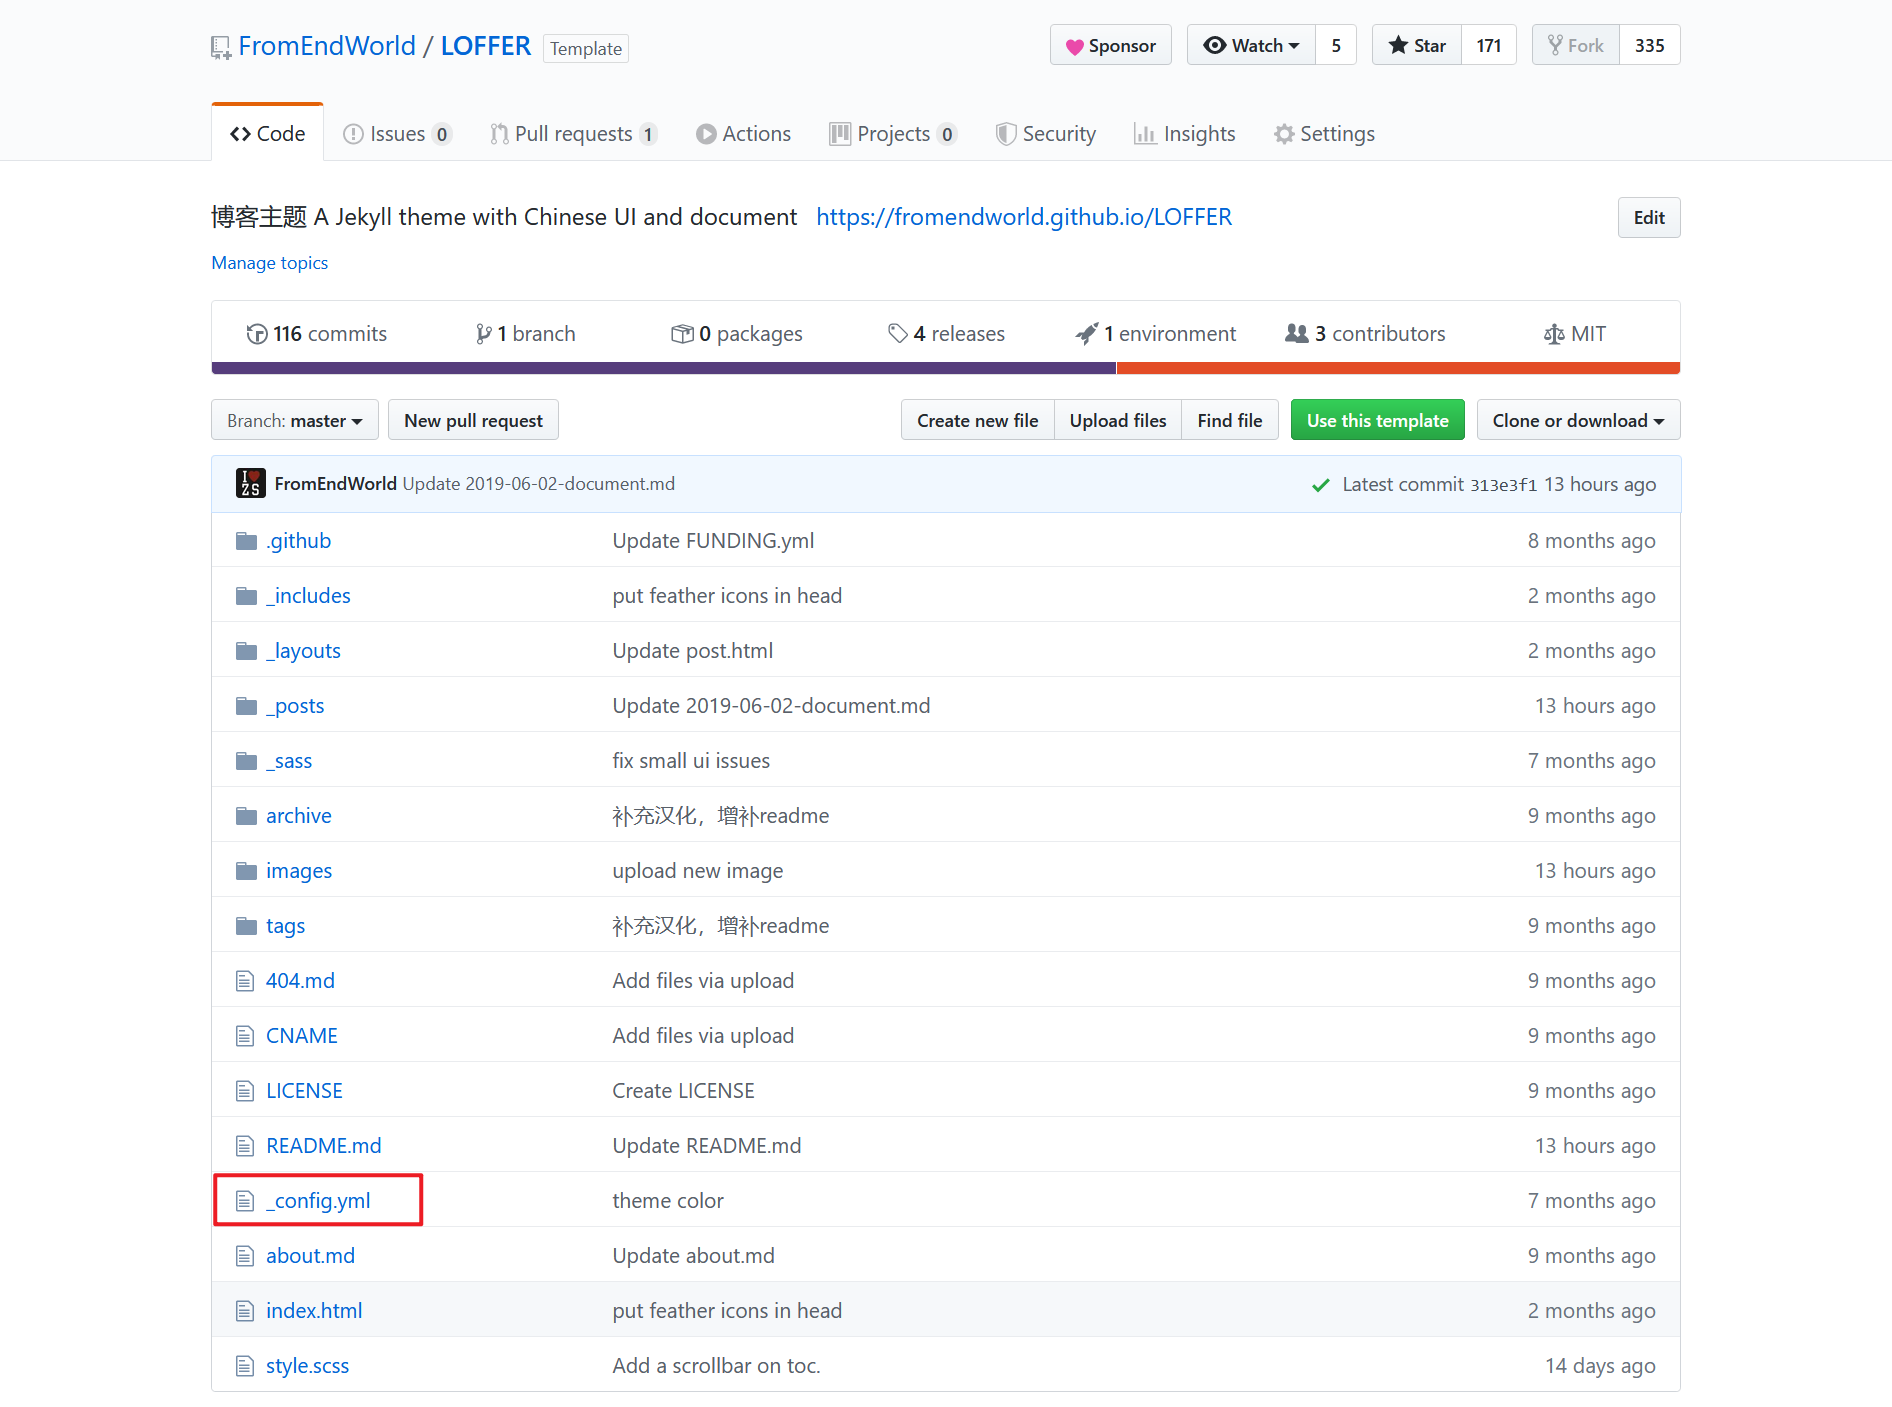Click the _posts folder icon
The width and height of the screenshot is (1892, 1407).
pyautogui.click(x=246, y=706)
